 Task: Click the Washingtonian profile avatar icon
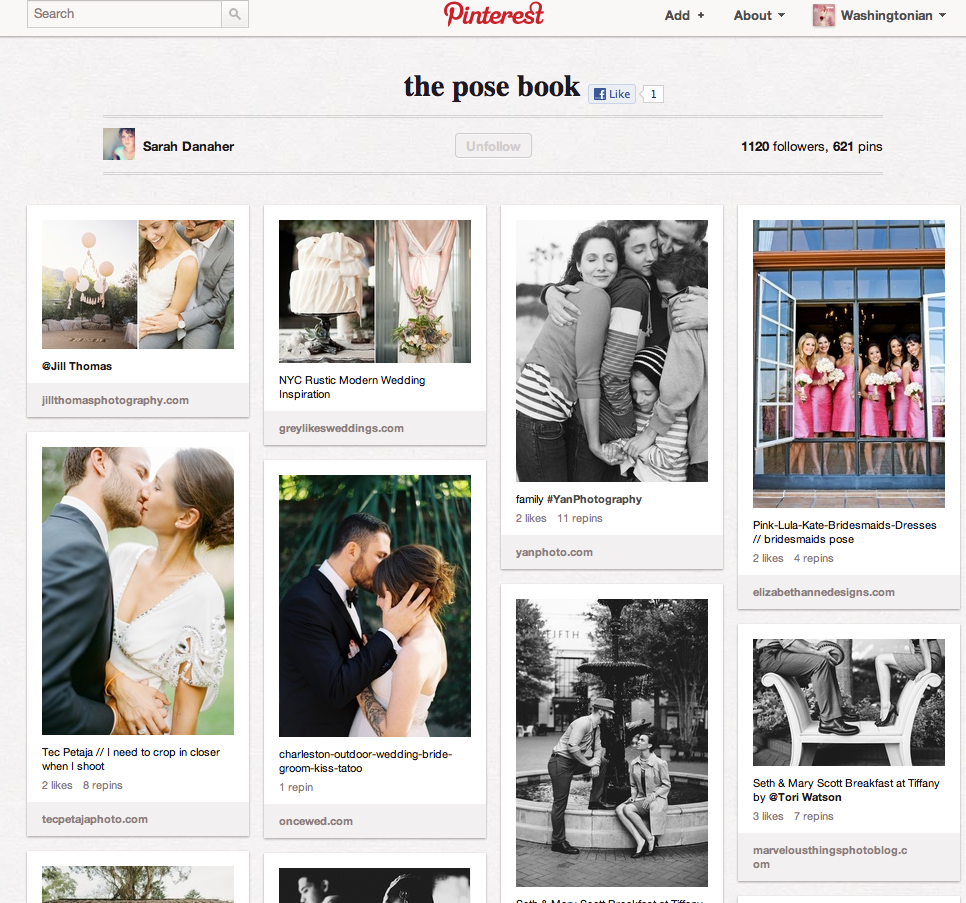(824, 15)
